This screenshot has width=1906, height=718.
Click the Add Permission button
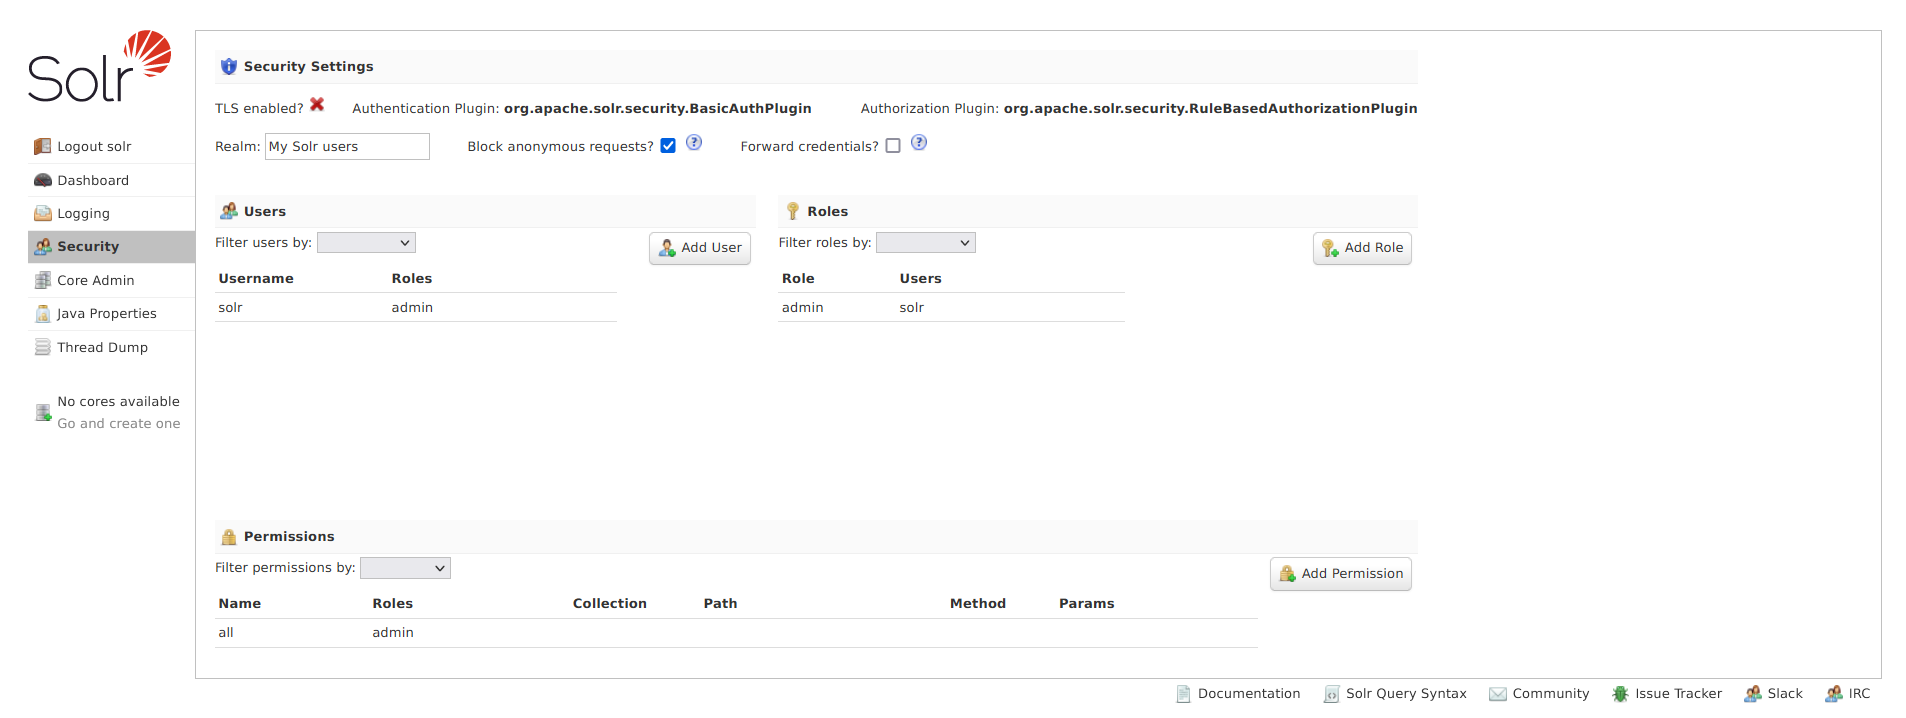(1341, 574)
